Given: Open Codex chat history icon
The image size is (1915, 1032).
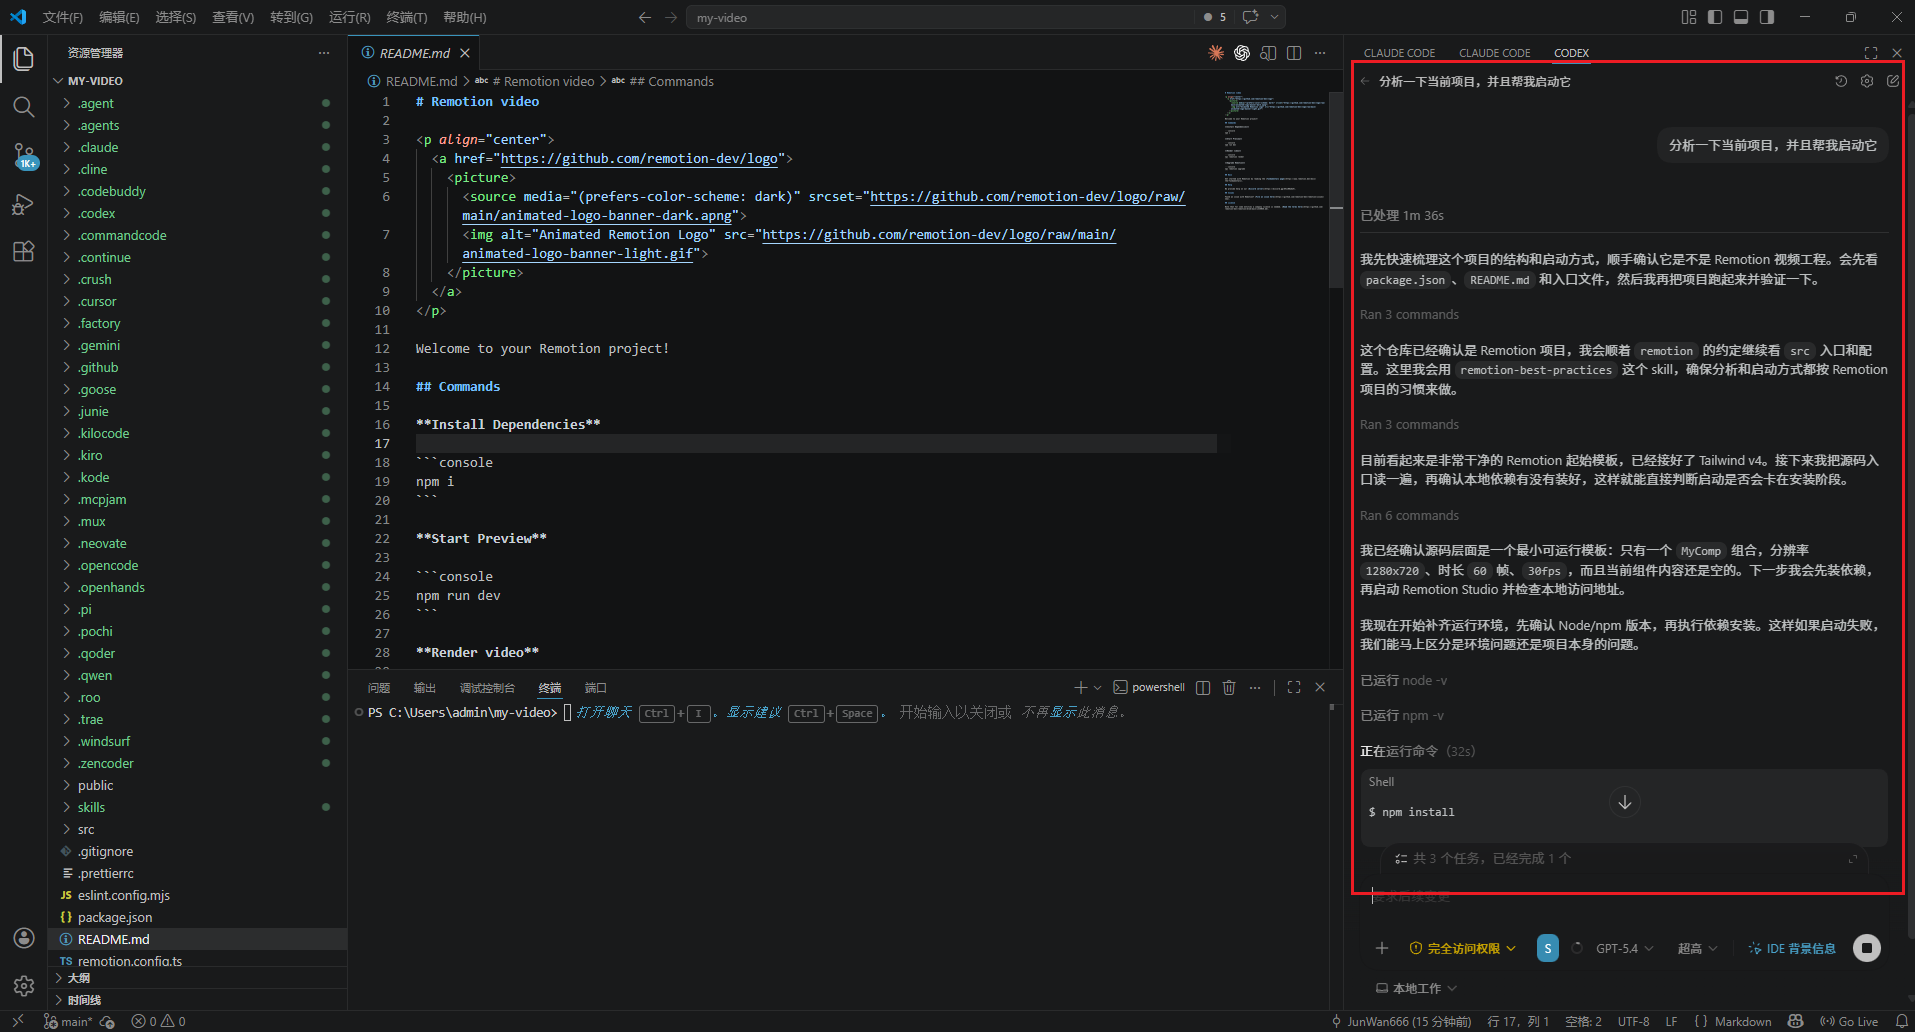Looking at the screenshot, I should (x=1841, y=82).
